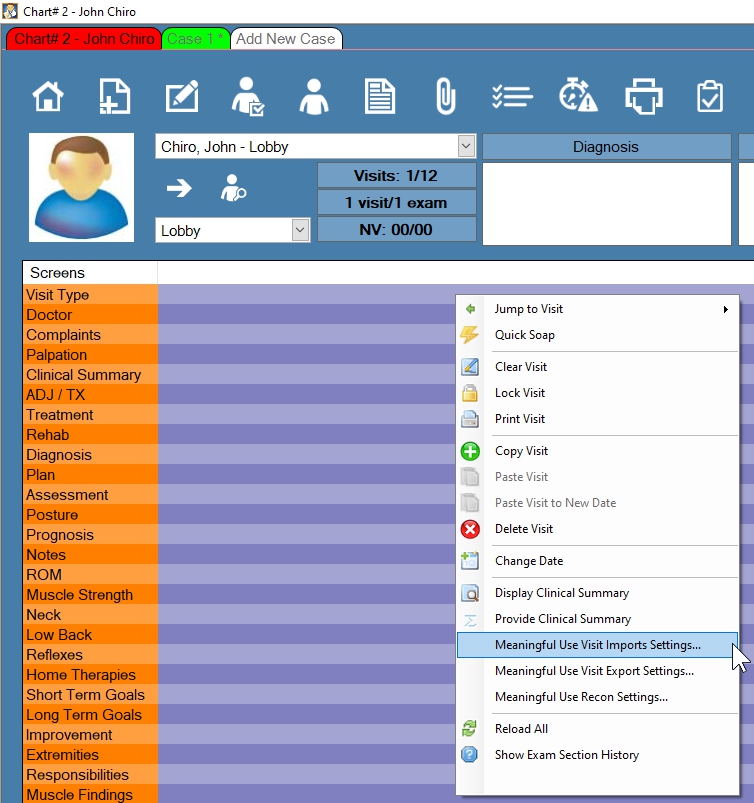Click the printer icon in toolbar
This screenshot has width=754, height=803.
tap(643, 97)
